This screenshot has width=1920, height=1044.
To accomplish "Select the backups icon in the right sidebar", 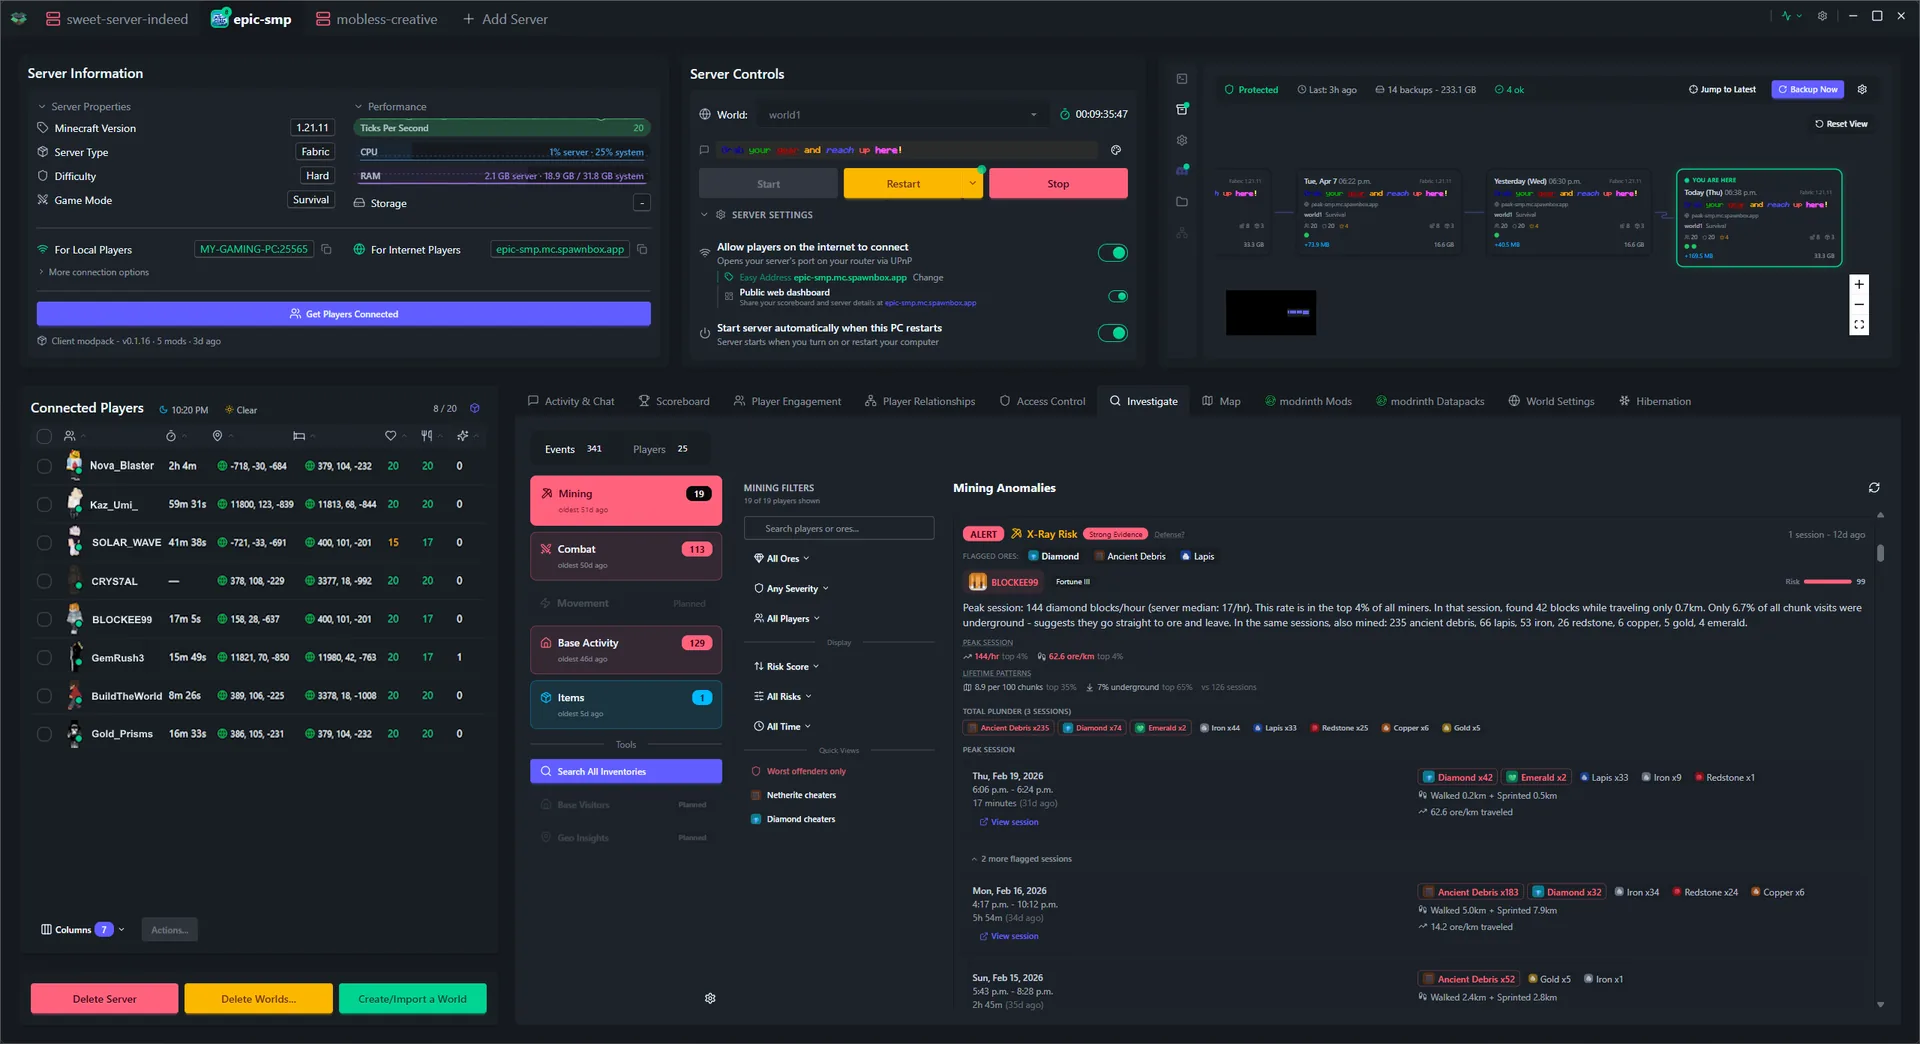I will point(1181,108).
